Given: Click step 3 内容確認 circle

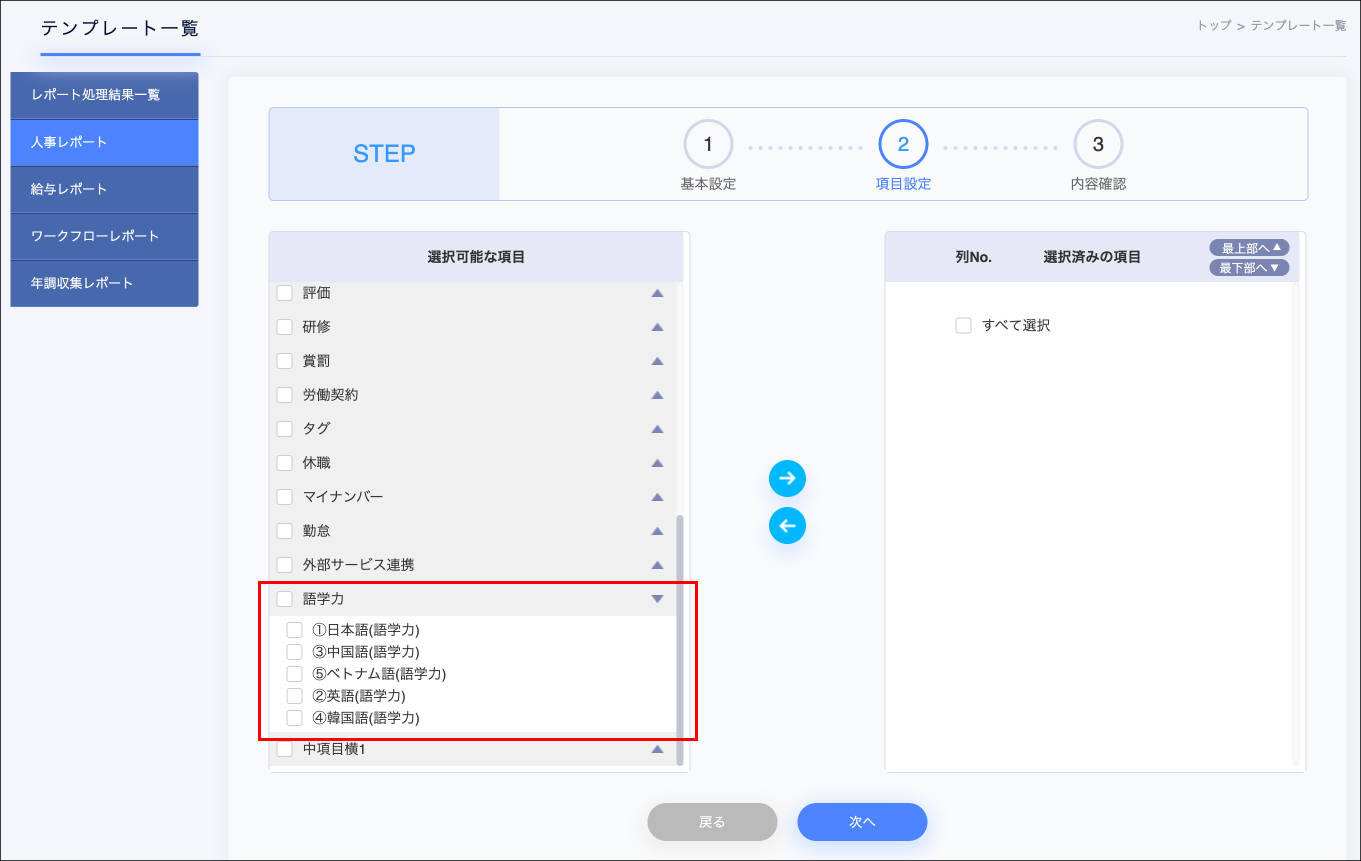Looking at the screenshot, I should click(1098, 144).
